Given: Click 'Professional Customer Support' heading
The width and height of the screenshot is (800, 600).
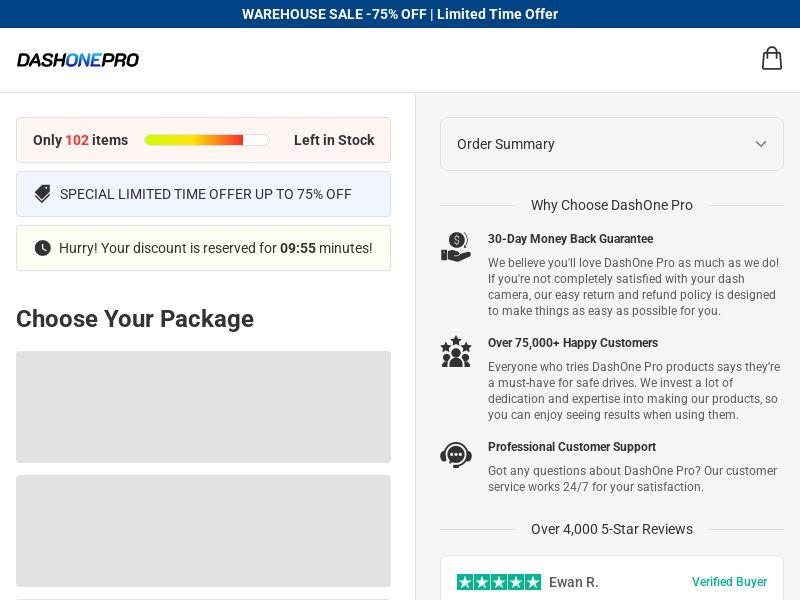Looking at the screenshot, I should point(572,446).
